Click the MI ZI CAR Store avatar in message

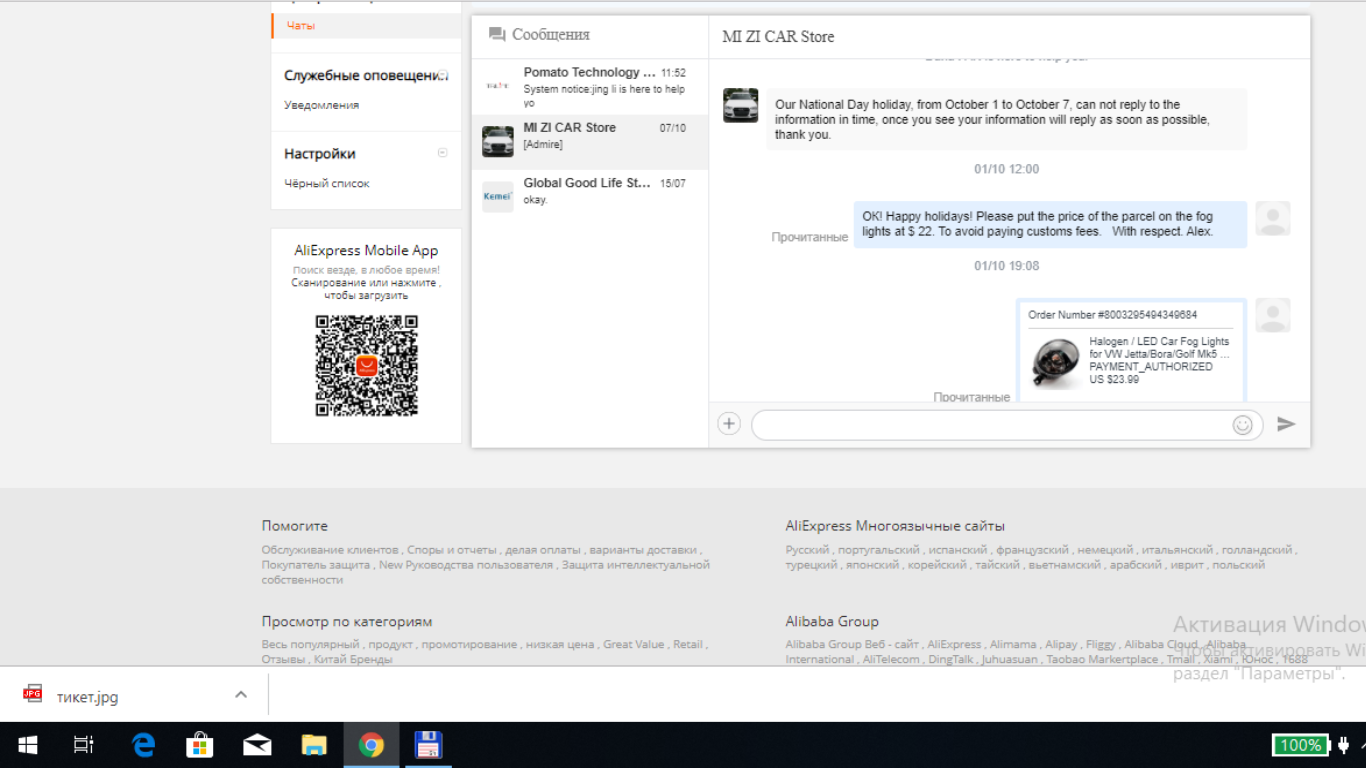(x=741, y=105)
